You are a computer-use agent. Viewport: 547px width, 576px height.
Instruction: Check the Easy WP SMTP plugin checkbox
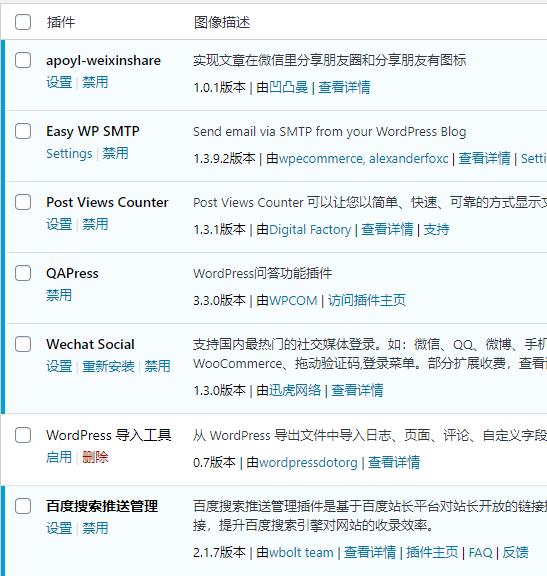pyautogui.click(x=23, y=131)
